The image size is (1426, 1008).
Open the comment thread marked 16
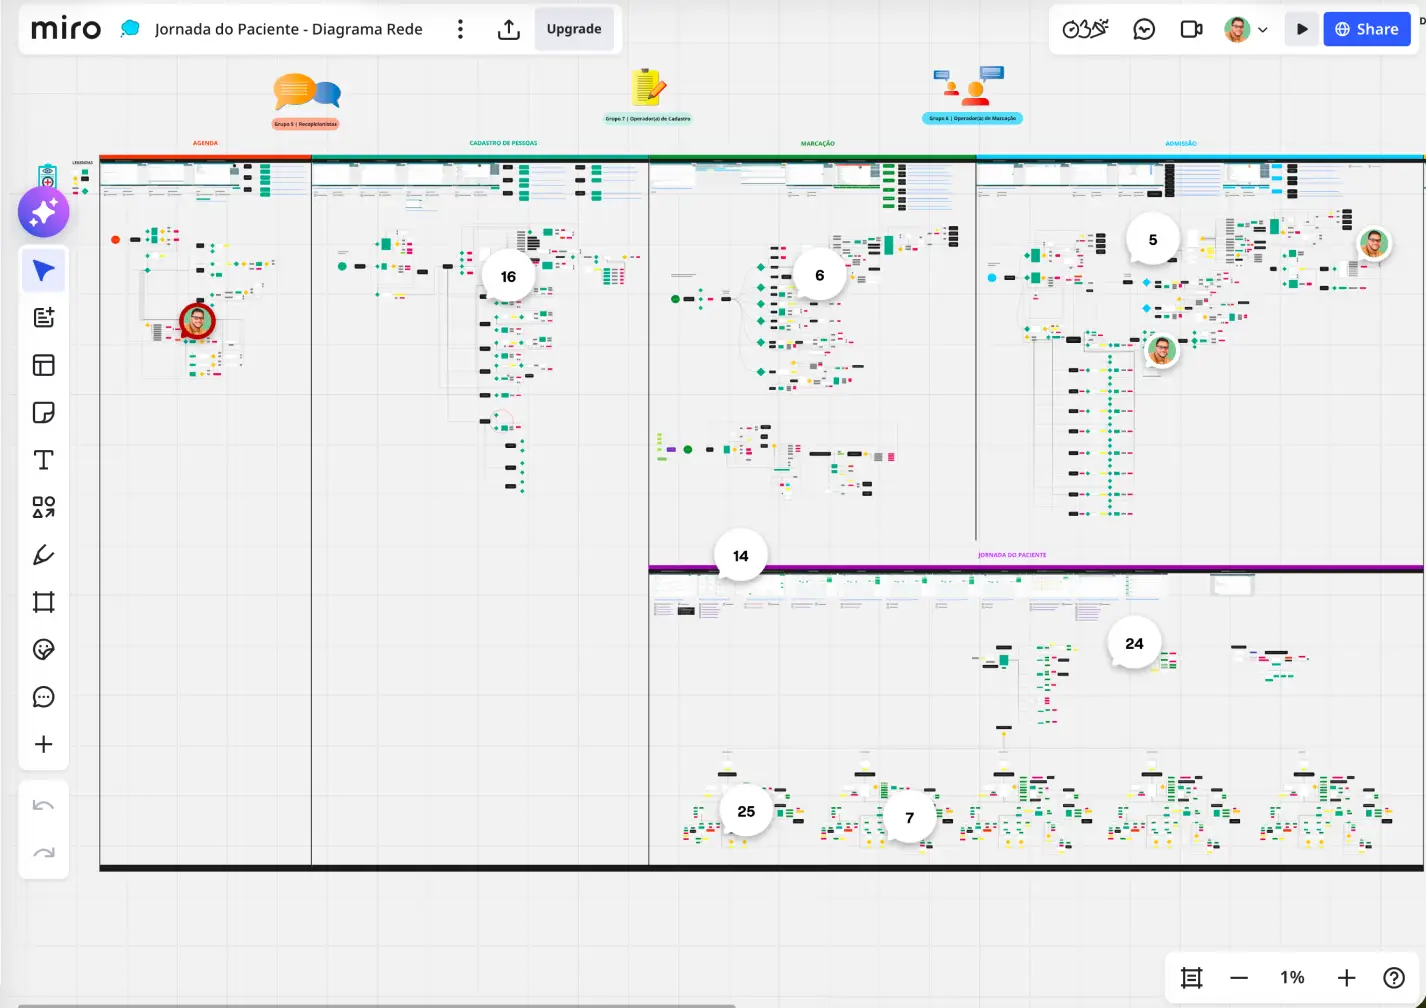(x=508, y=276)
